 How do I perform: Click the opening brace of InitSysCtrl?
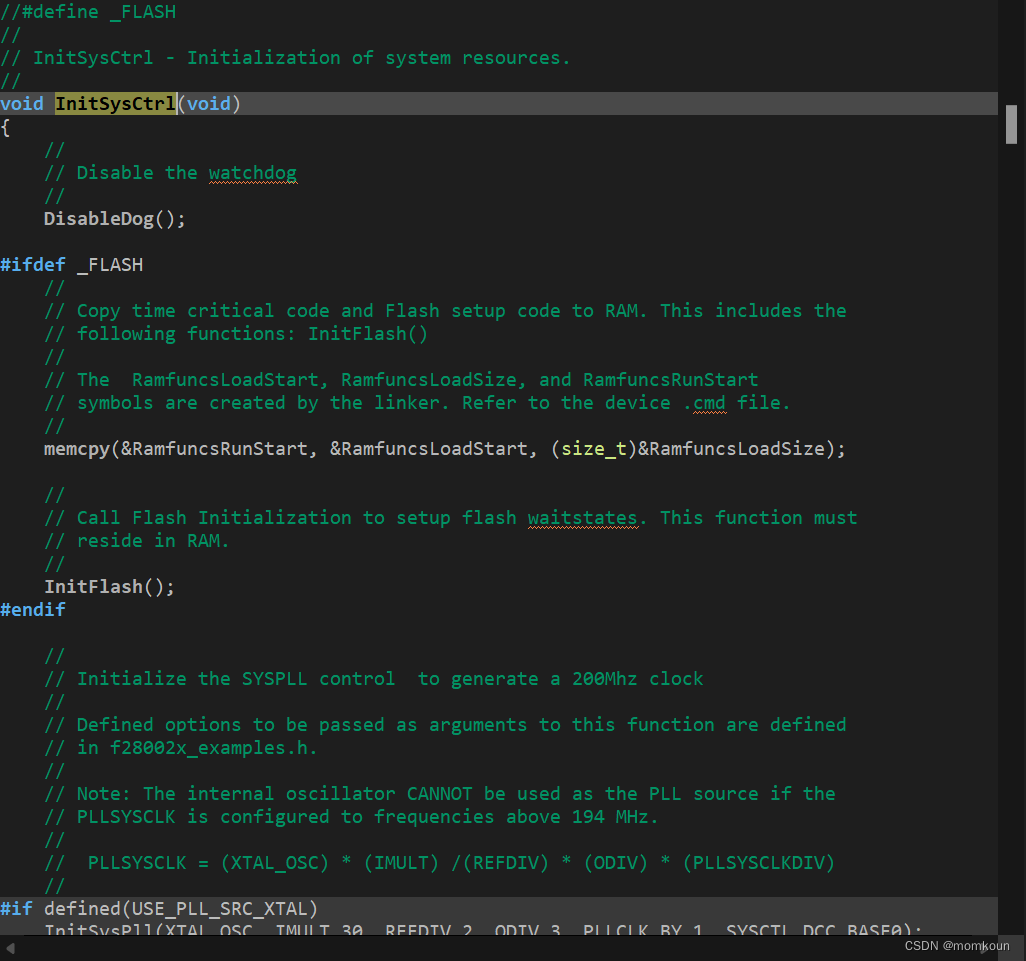[x=5, y=127]
